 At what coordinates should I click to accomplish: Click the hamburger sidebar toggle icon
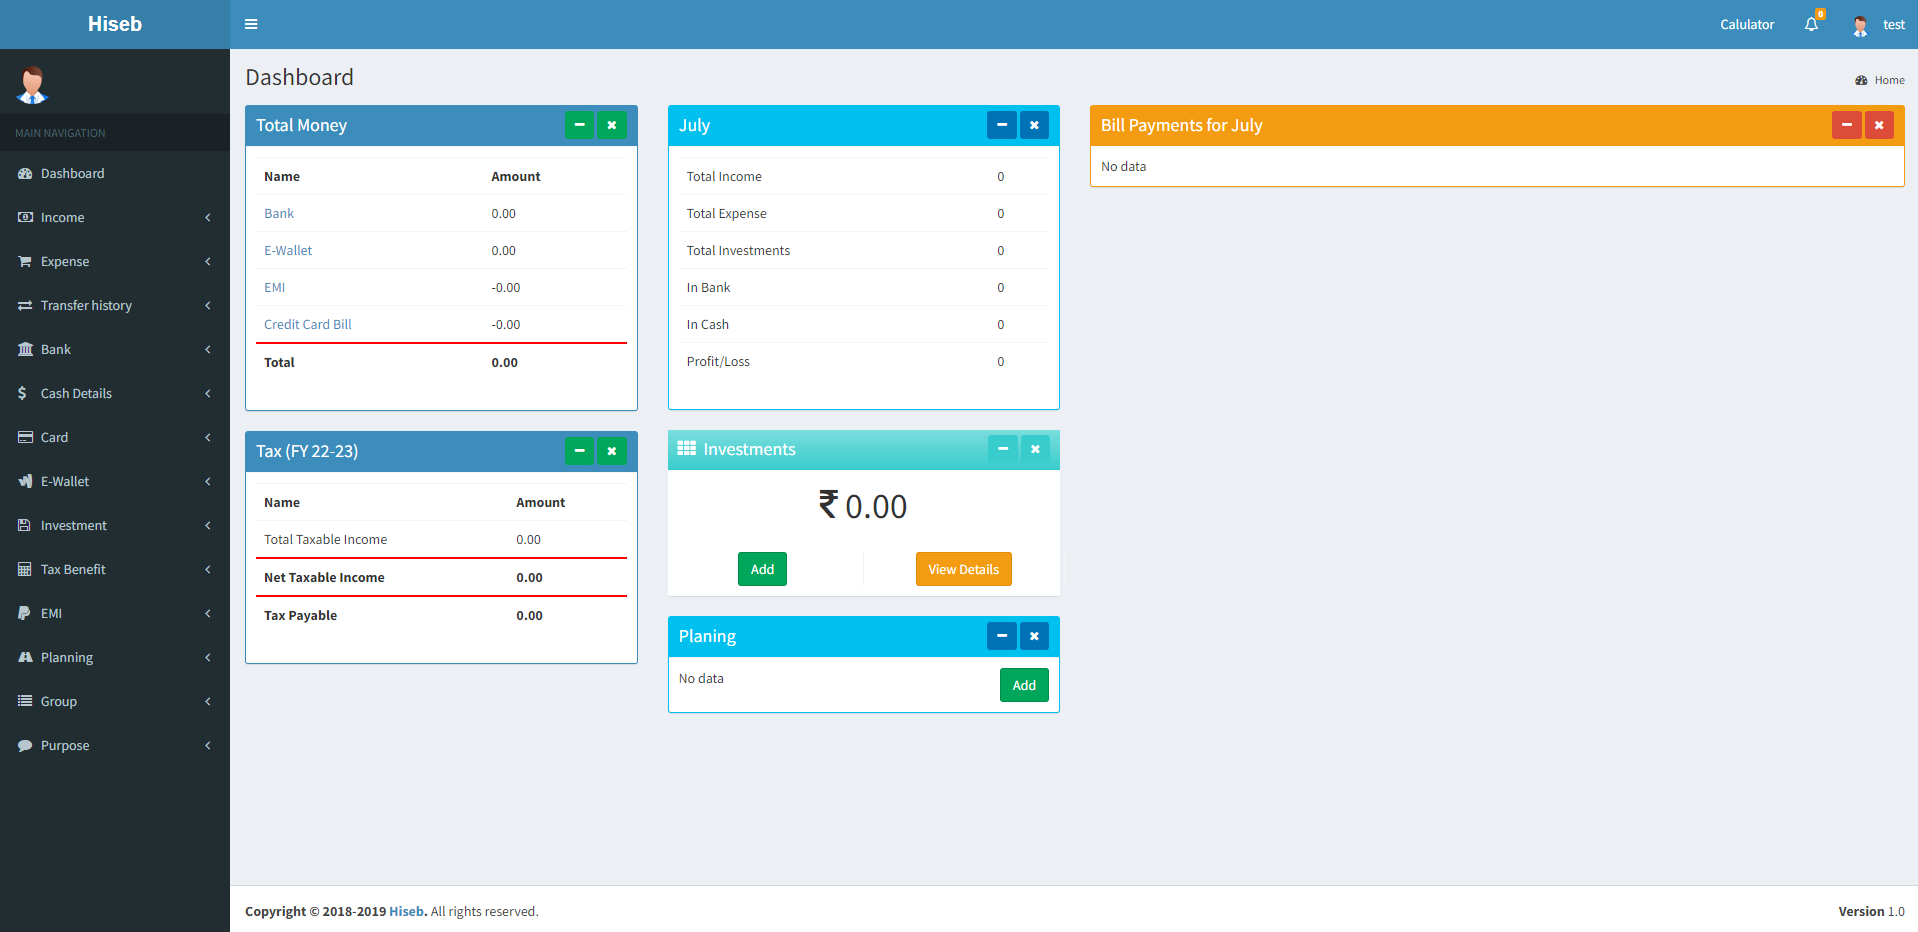pyautogui.click(x=251, y=24)
